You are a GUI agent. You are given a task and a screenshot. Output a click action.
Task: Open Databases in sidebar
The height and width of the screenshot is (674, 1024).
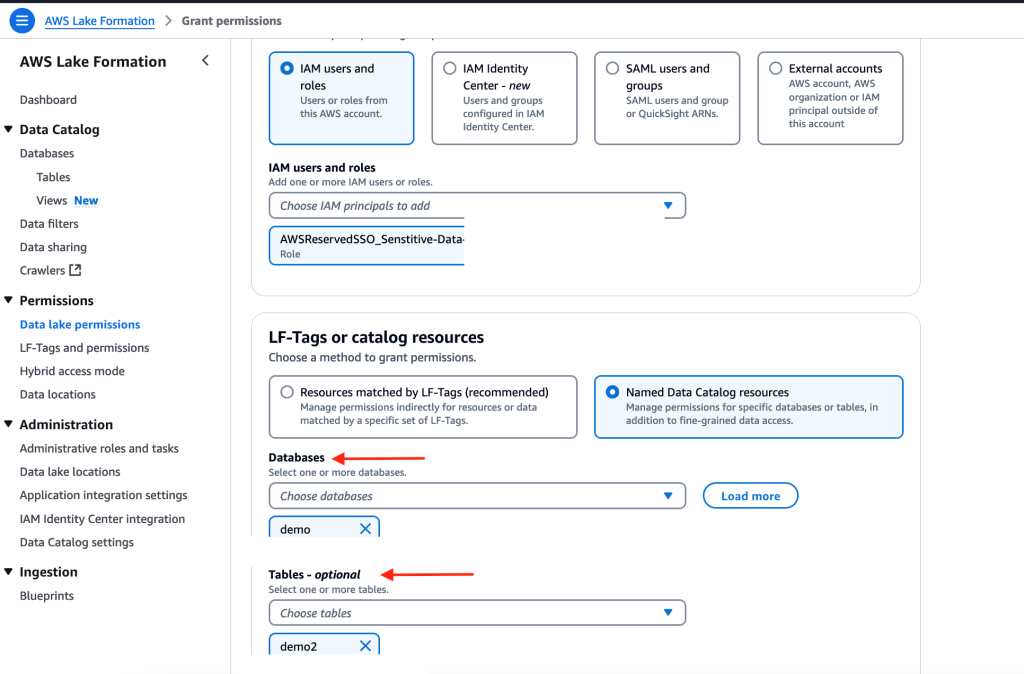click(x=47, y=153)
